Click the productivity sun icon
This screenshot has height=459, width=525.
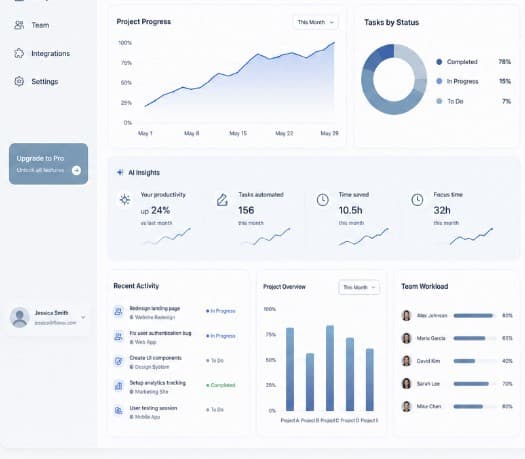pyautogui.click(x=125, y=200)
